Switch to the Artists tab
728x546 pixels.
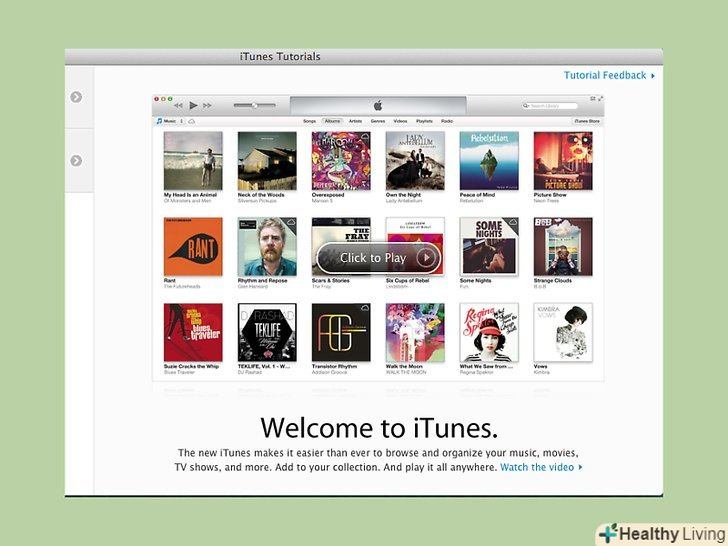(x=355, y=121)
